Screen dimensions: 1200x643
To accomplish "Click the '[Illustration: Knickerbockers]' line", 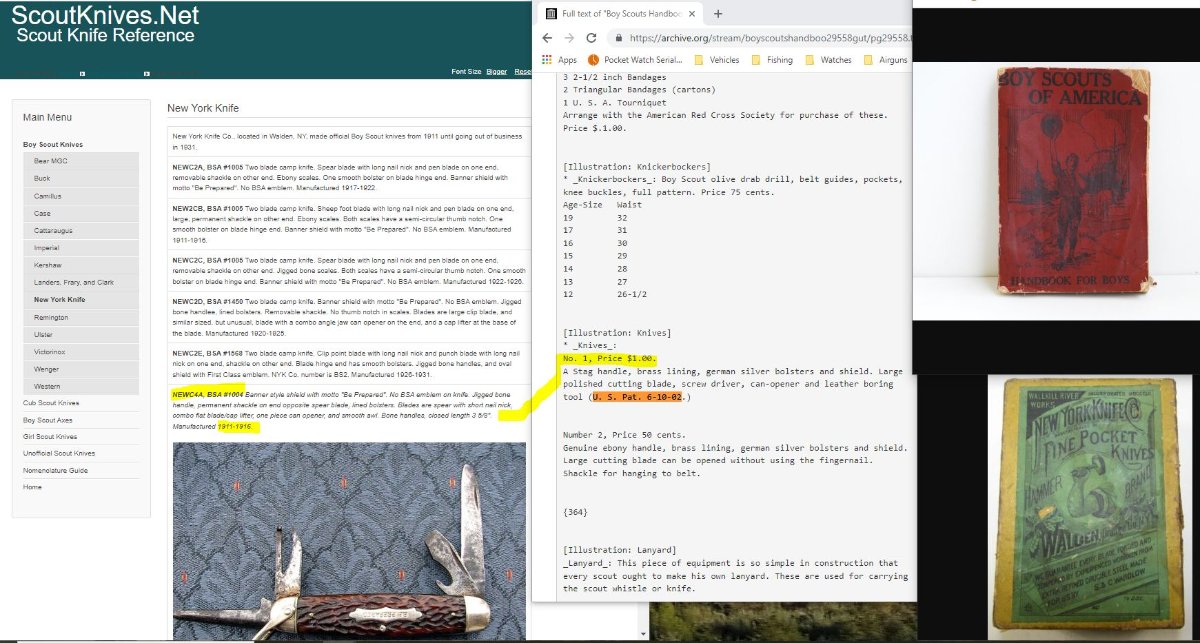I will tap(637, 166).
